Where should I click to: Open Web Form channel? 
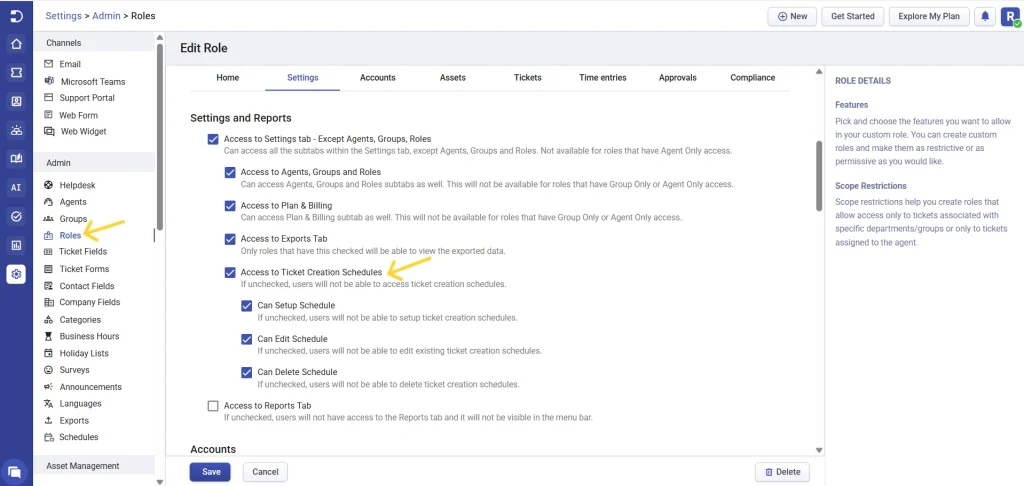pyautogui.click(x=78, y=115)
